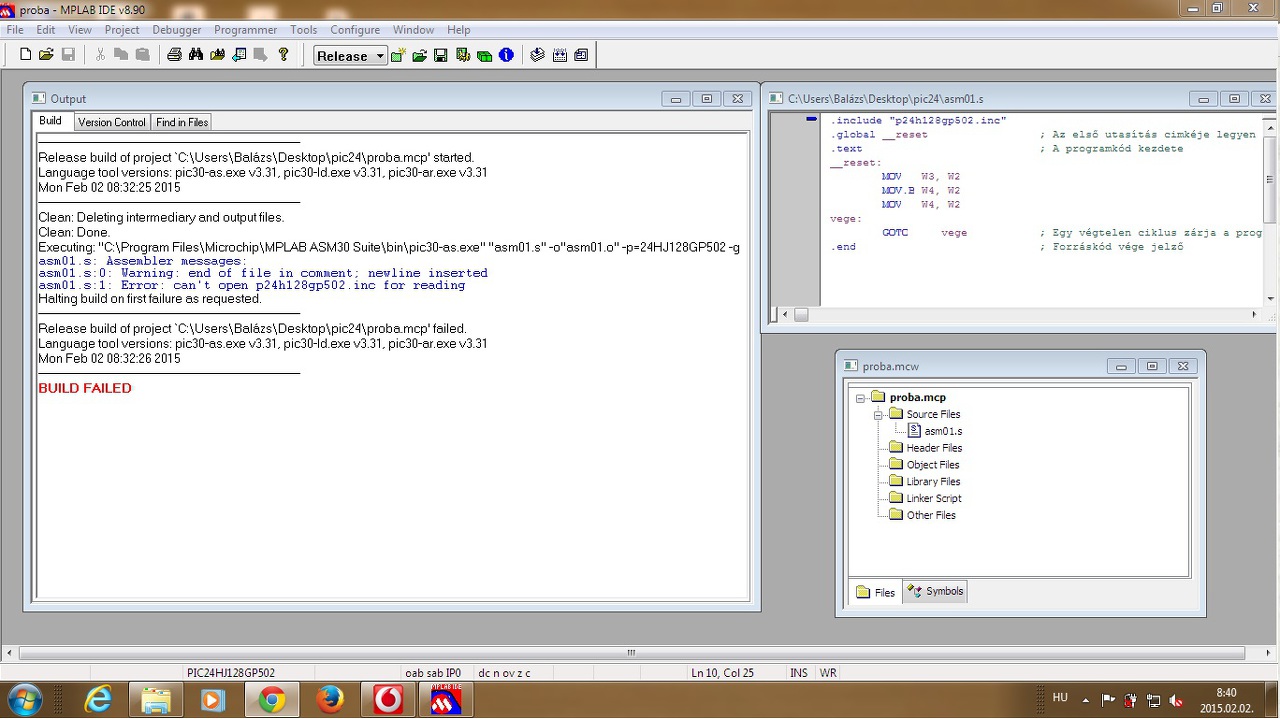
Task: Open the Windows Start button
Action: tap(24, 699)
